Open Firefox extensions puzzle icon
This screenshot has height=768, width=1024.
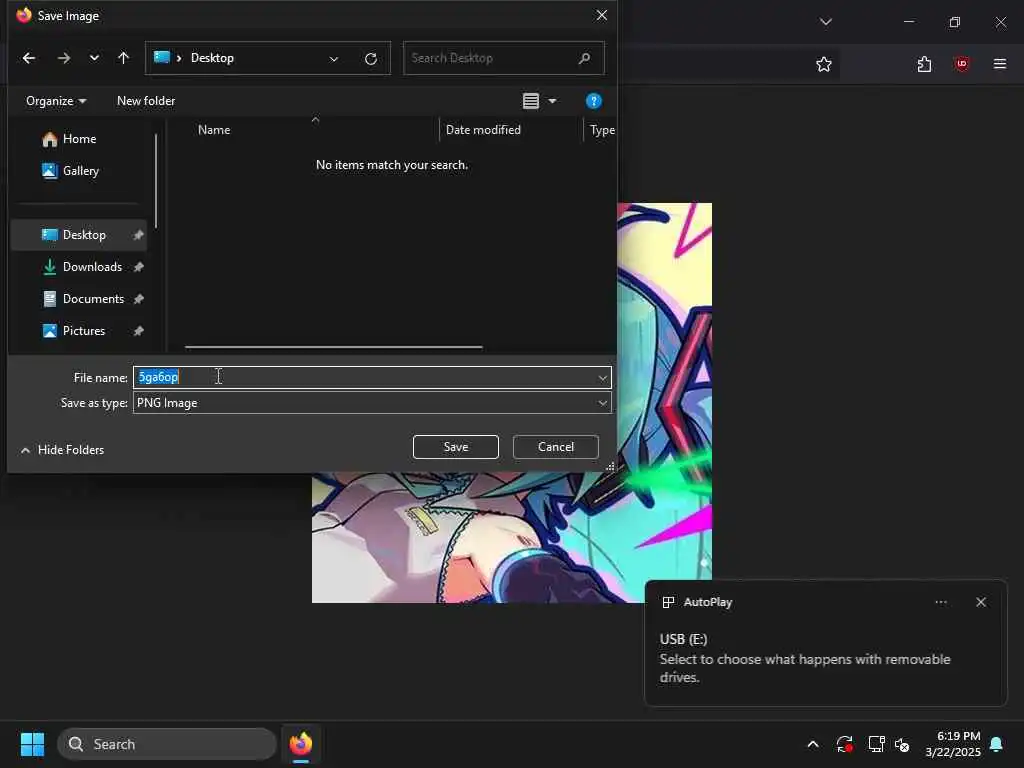(924, 64)
